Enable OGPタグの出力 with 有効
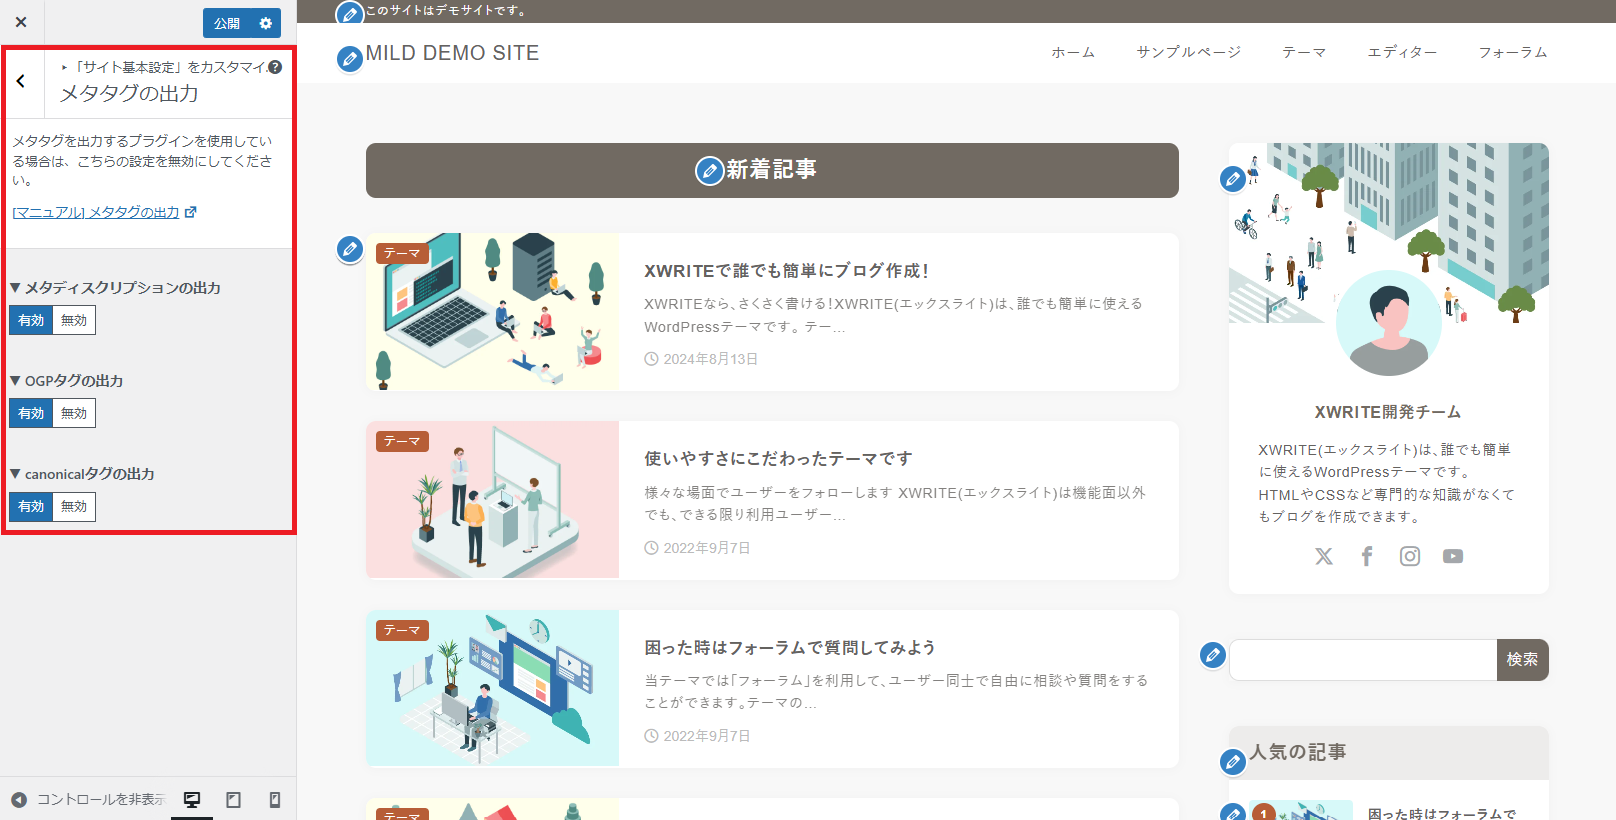 point(31,413)
